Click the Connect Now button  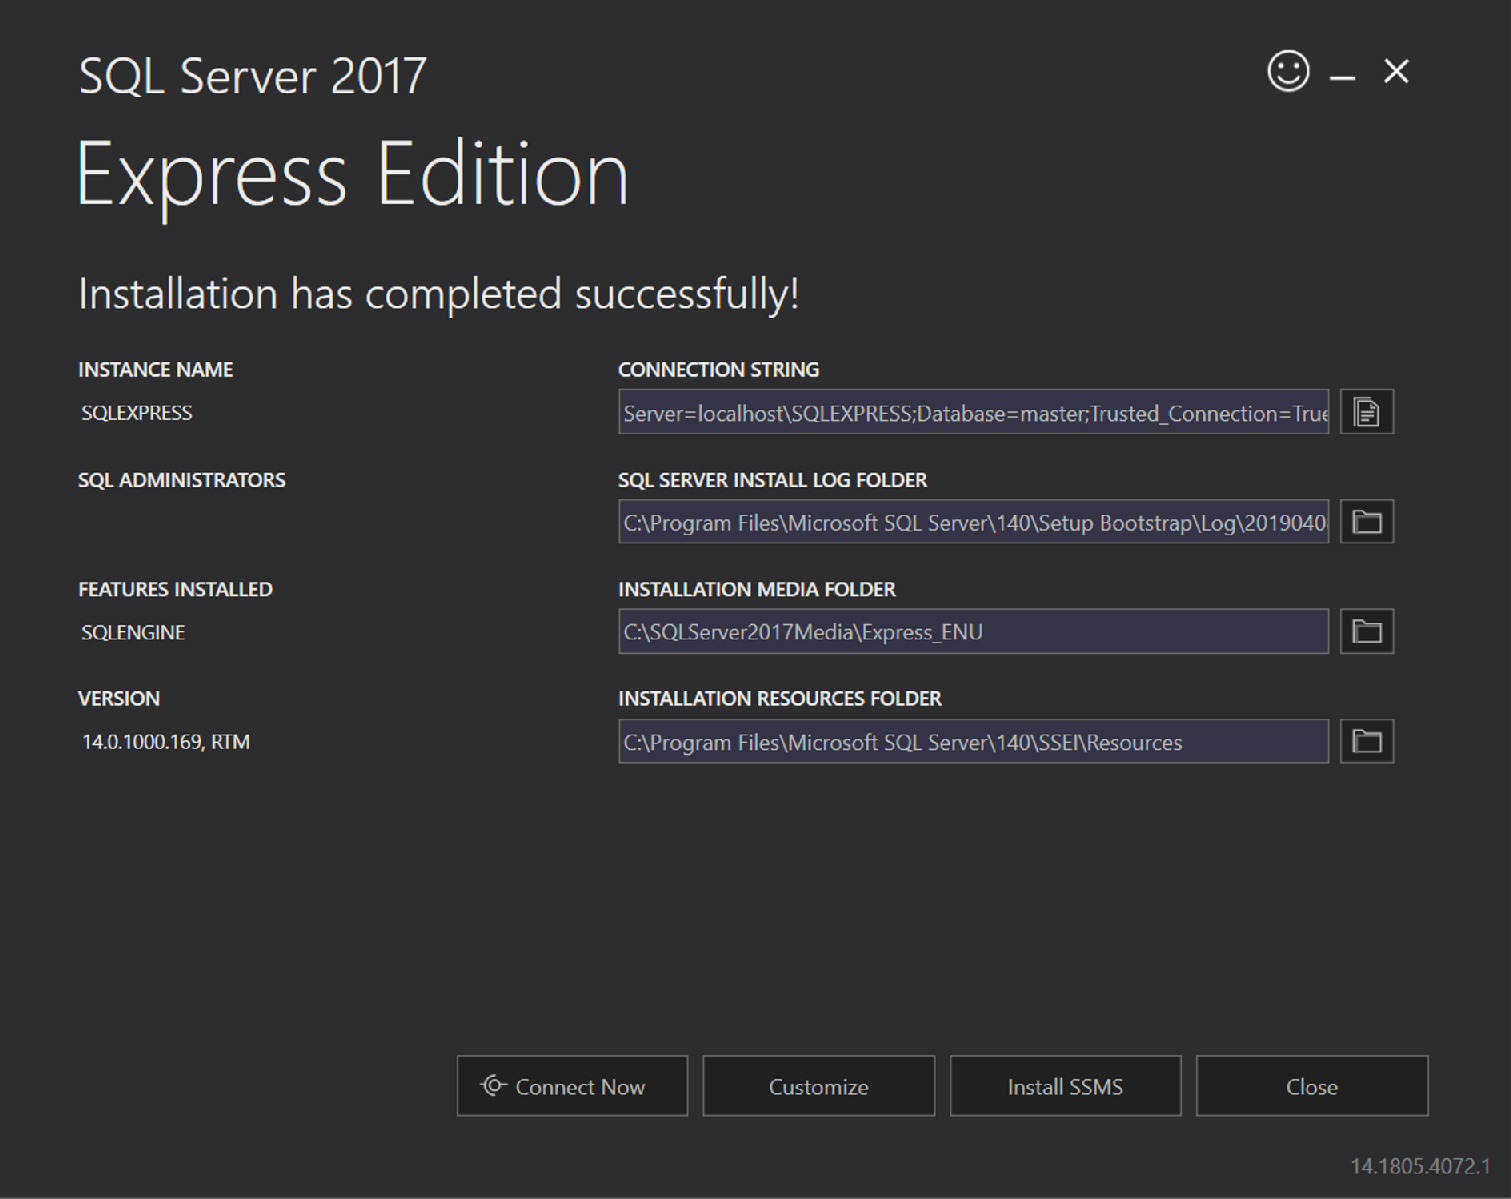pos(571,1086)
